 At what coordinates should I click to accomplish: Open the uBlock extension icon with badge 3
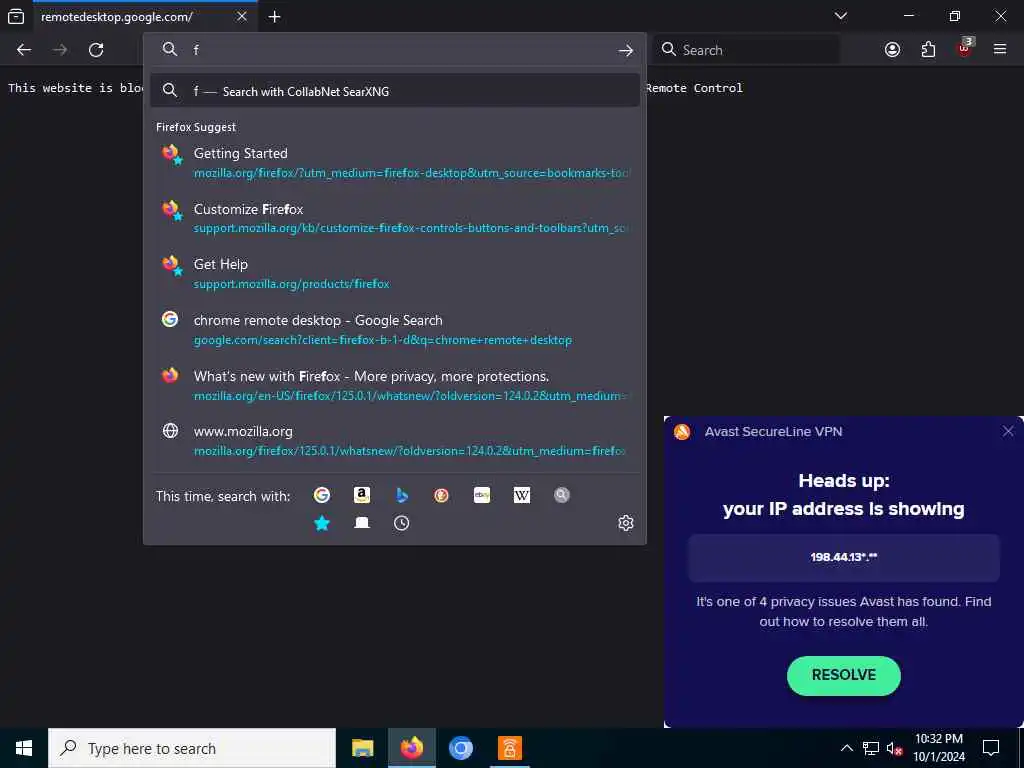point(965,49)
